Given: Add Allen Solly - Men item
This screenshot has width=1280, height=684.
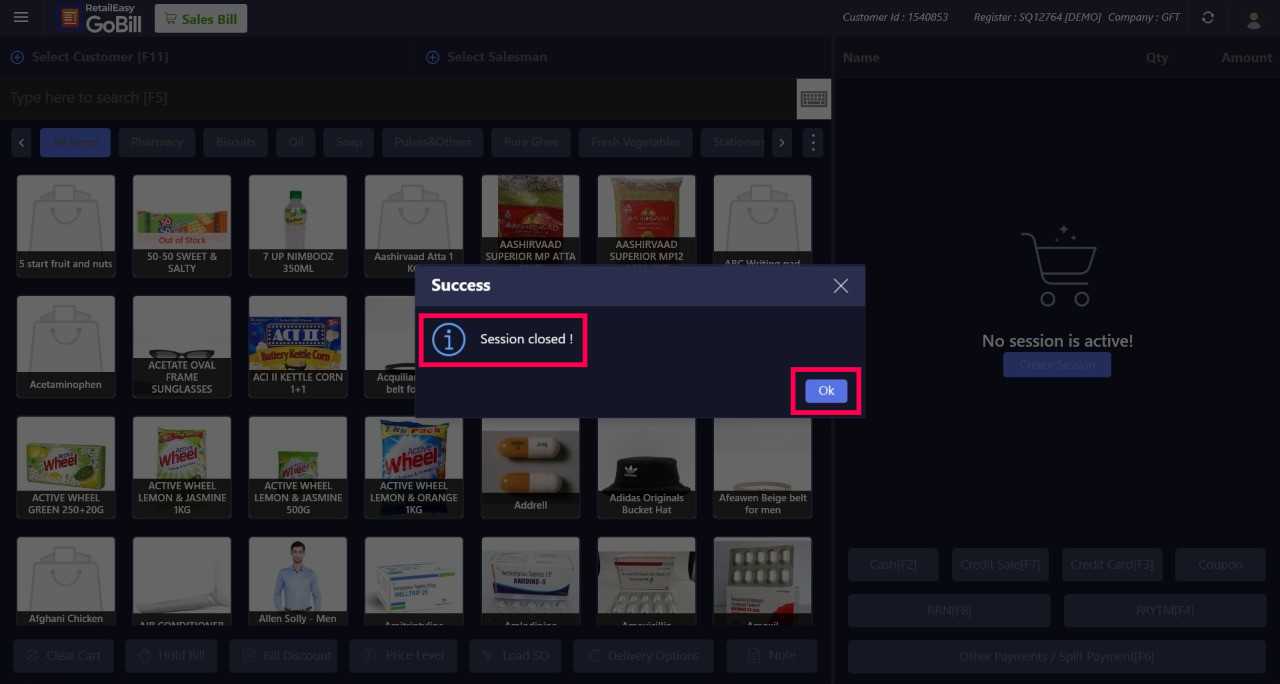Looking at the screenshot, I should pos(298,582).
